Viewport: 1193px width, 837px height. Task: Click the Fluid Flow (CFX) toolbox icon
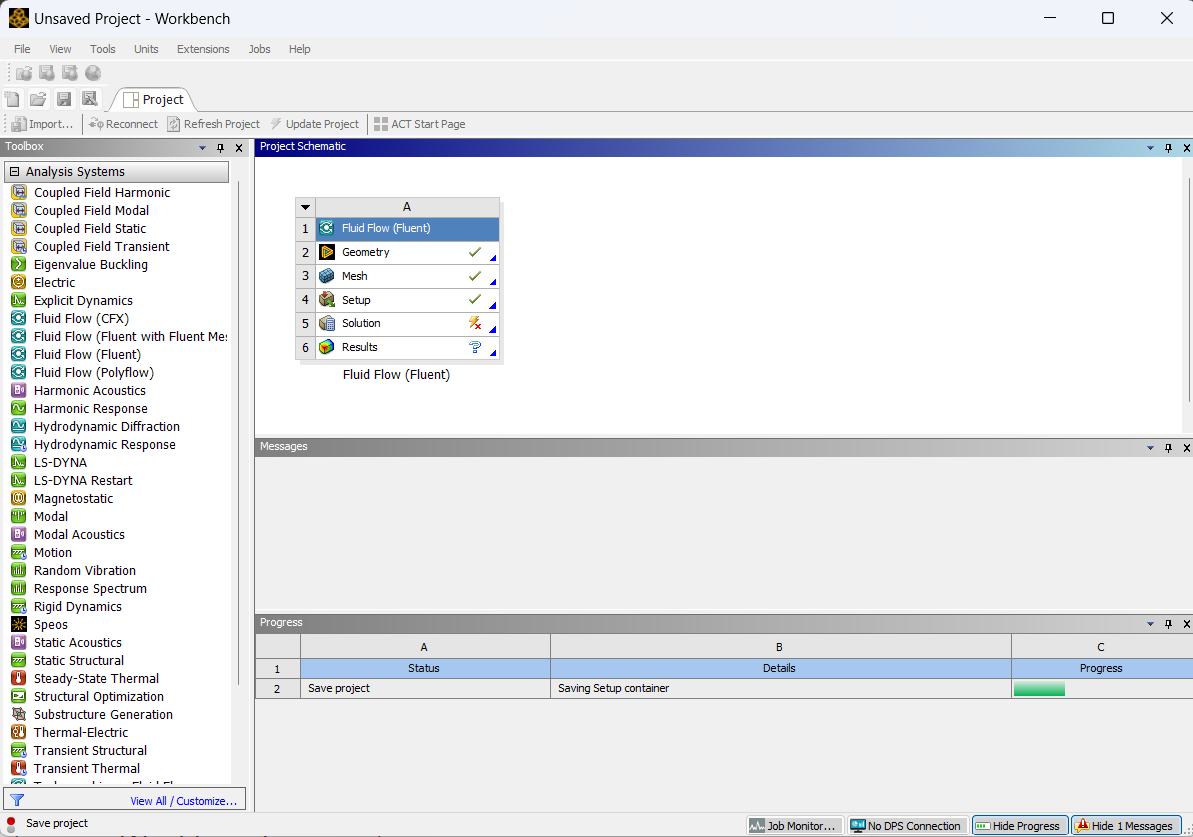pyautogui.click(x=19, y=318)
